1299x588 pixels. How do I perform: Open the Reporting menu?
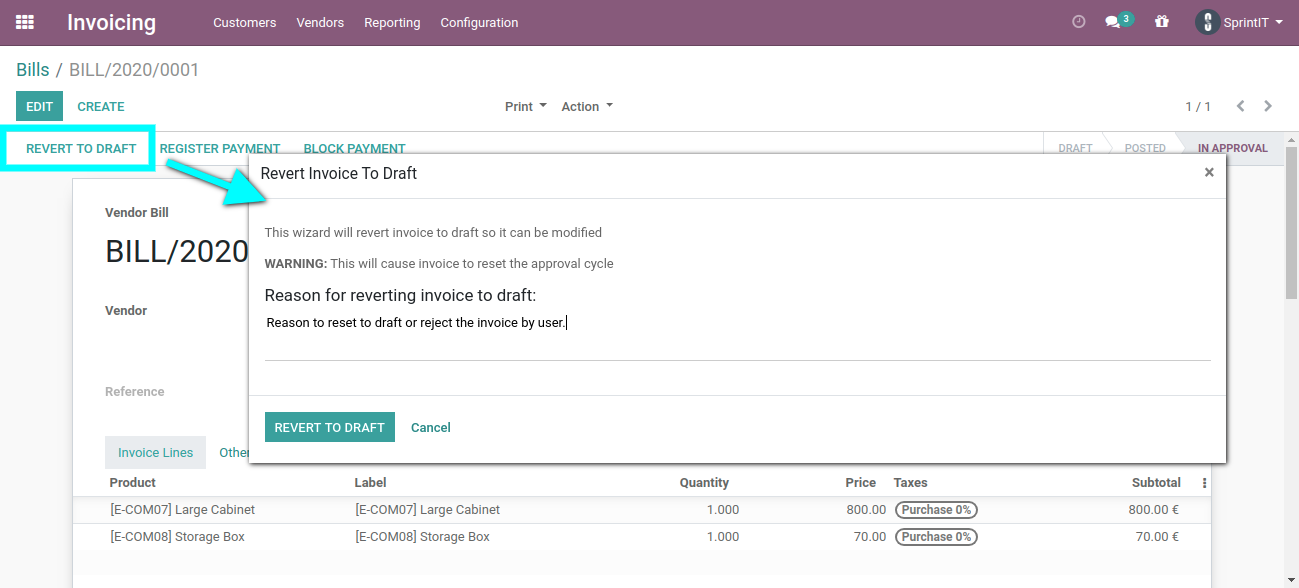pos(392,22)
